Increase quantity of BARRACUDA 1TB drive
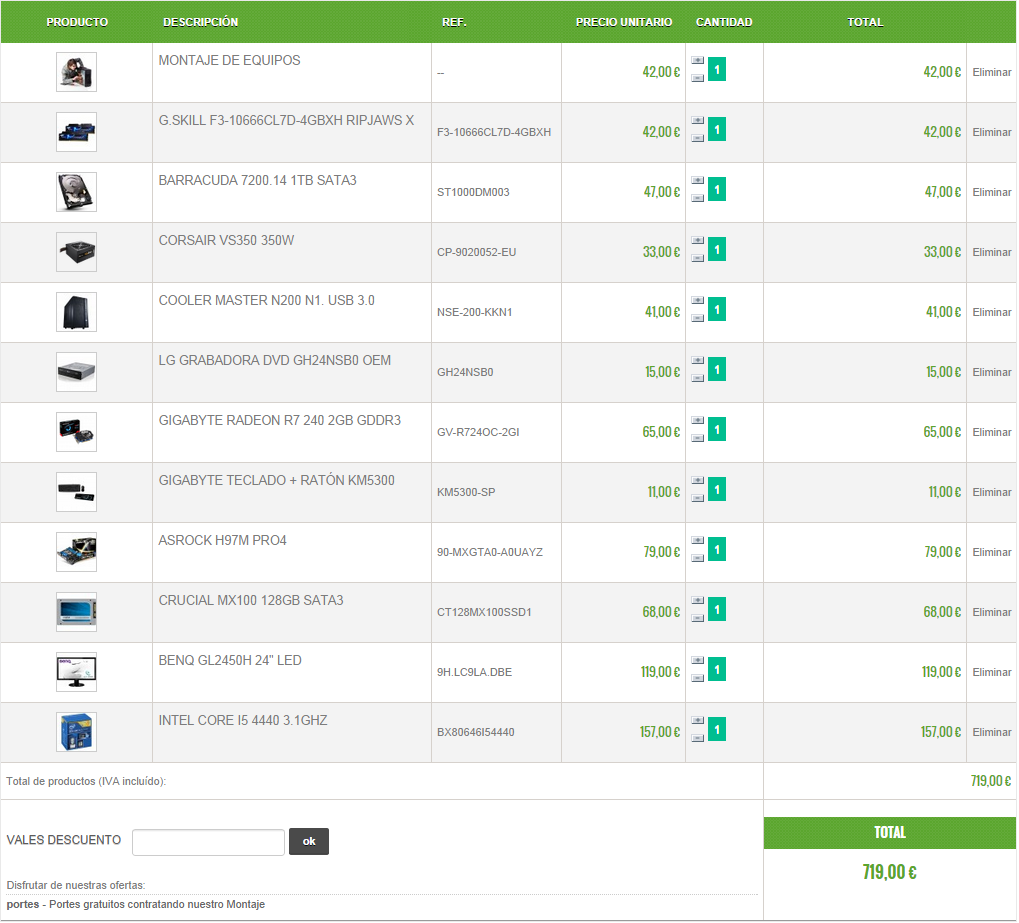The height and width of the screenshot is (923, 1019). [x=697, y=180]
